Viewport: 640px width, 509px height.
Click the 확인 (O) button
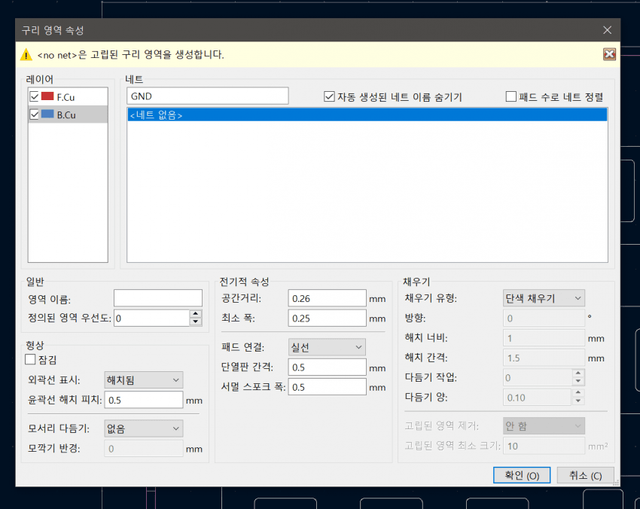click(520, 475)
